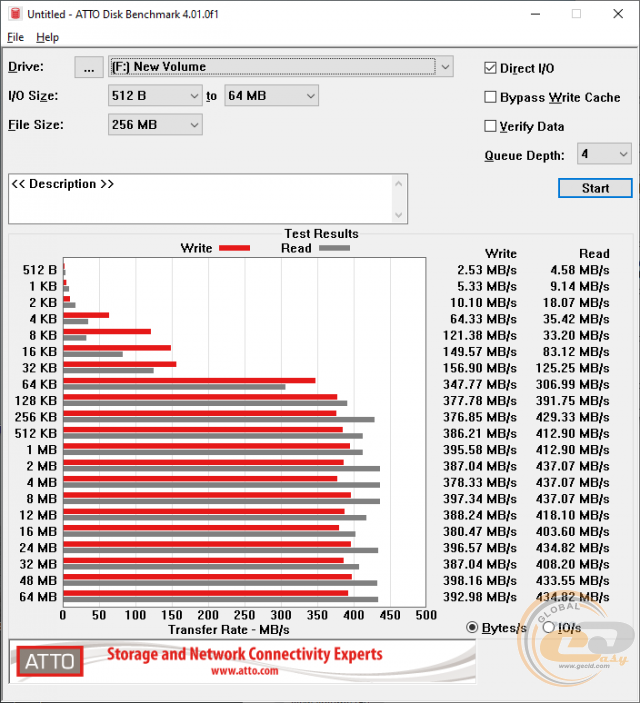Screen dimensions: 640x703
Task: Click the 48 MB row label
Action: pos(38,581)
